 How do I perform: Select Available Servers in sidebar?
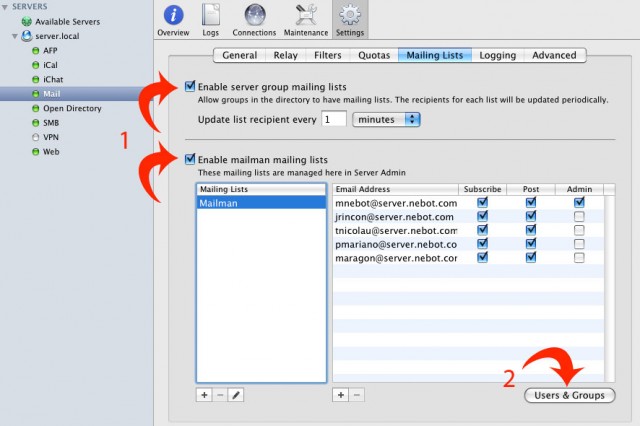click(67, 22)
